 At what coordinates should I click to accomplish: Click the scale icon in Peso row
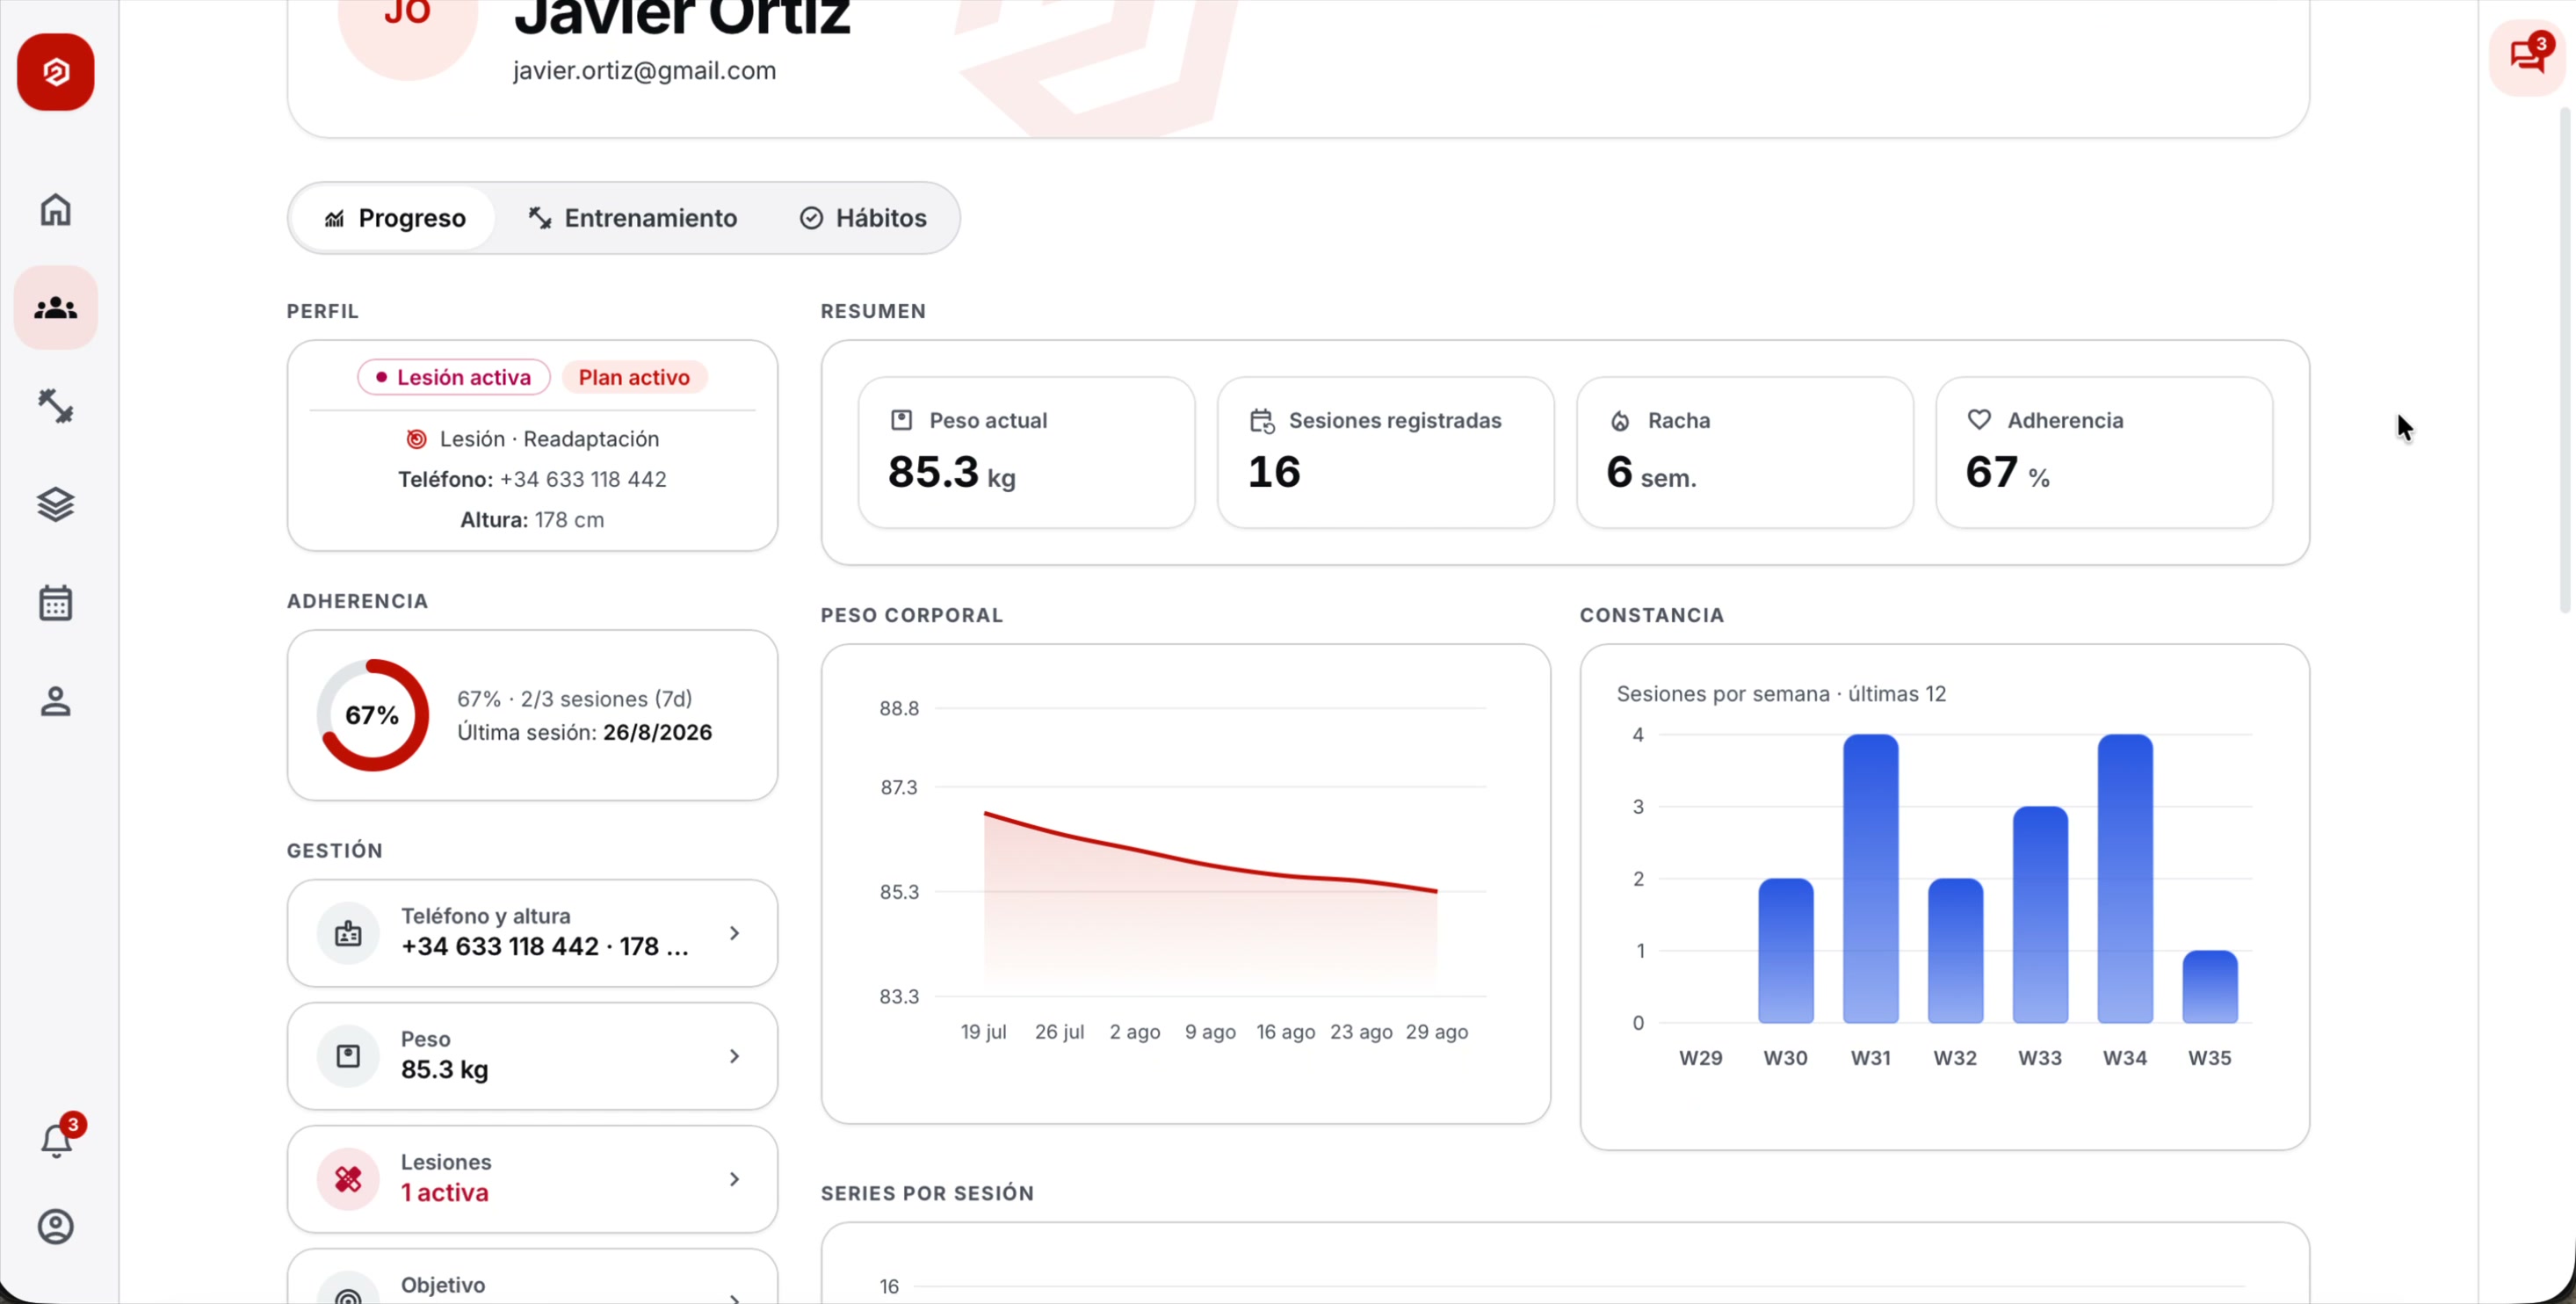click(x=348, y=1057)
